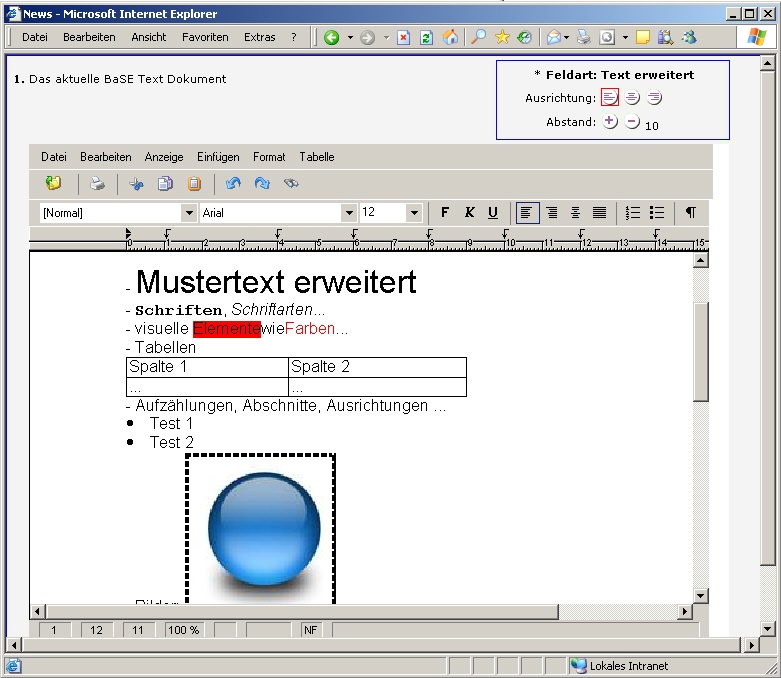Viewport: 781px width, 678px height.
Task: Toggle underline (U) formatting
Action: click(x=493, y=212)
